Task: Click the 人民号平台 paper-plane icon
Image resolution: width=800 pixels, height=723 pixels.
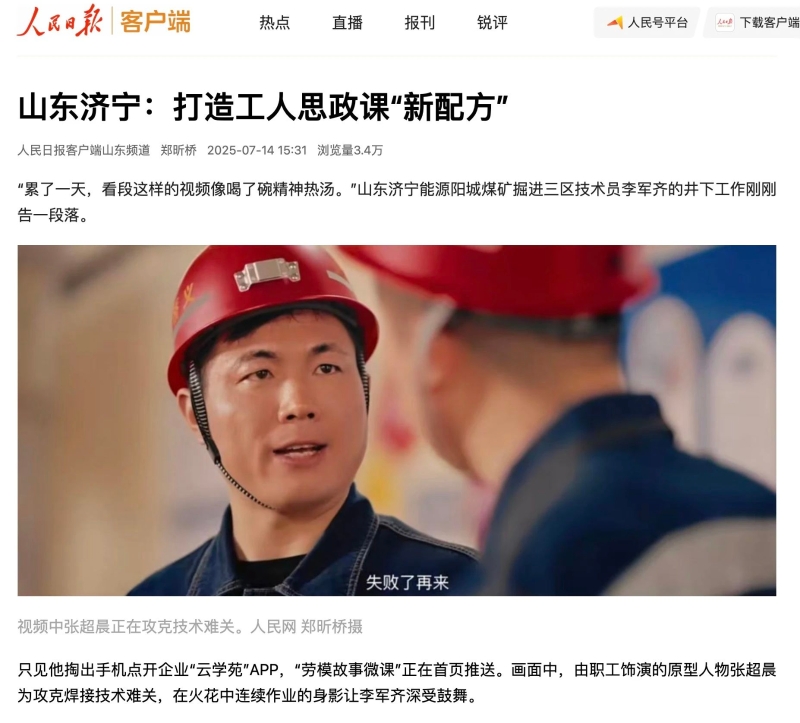Action: [x=615, y=22]
